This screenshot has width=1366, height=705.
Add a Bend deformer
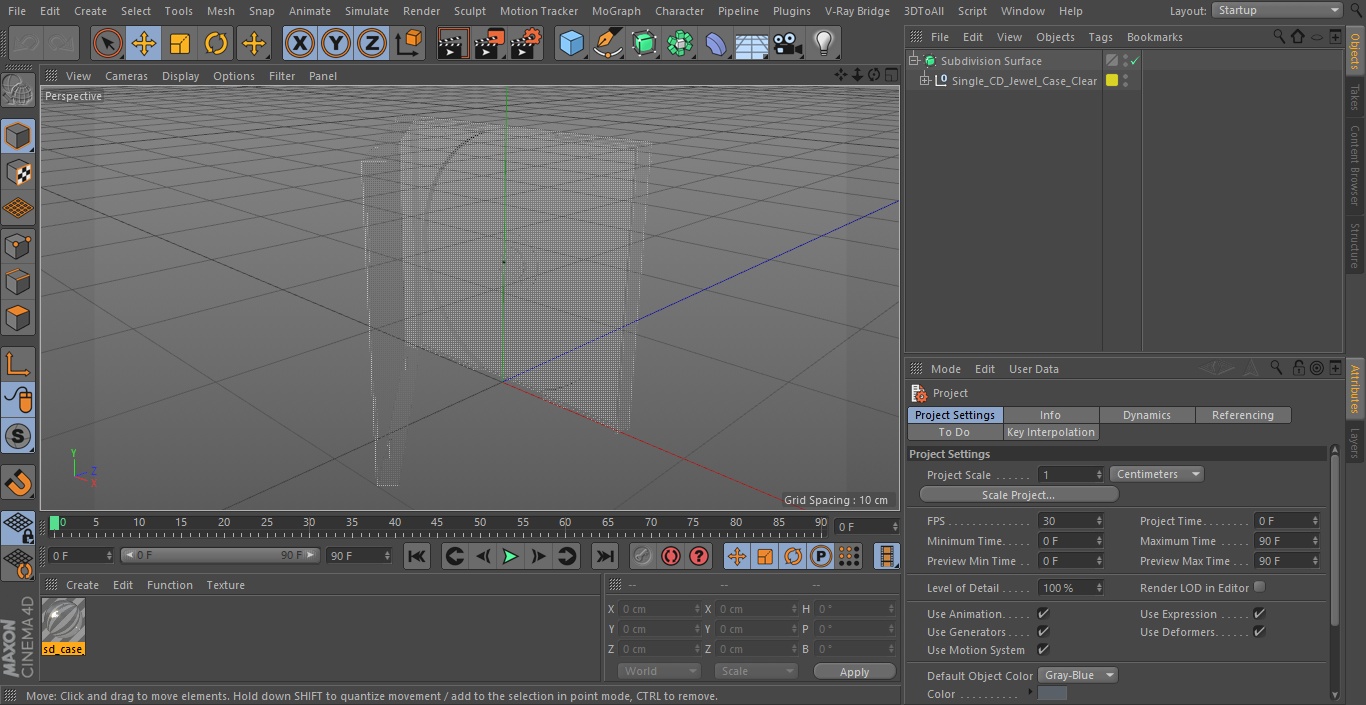coord(716,43)
